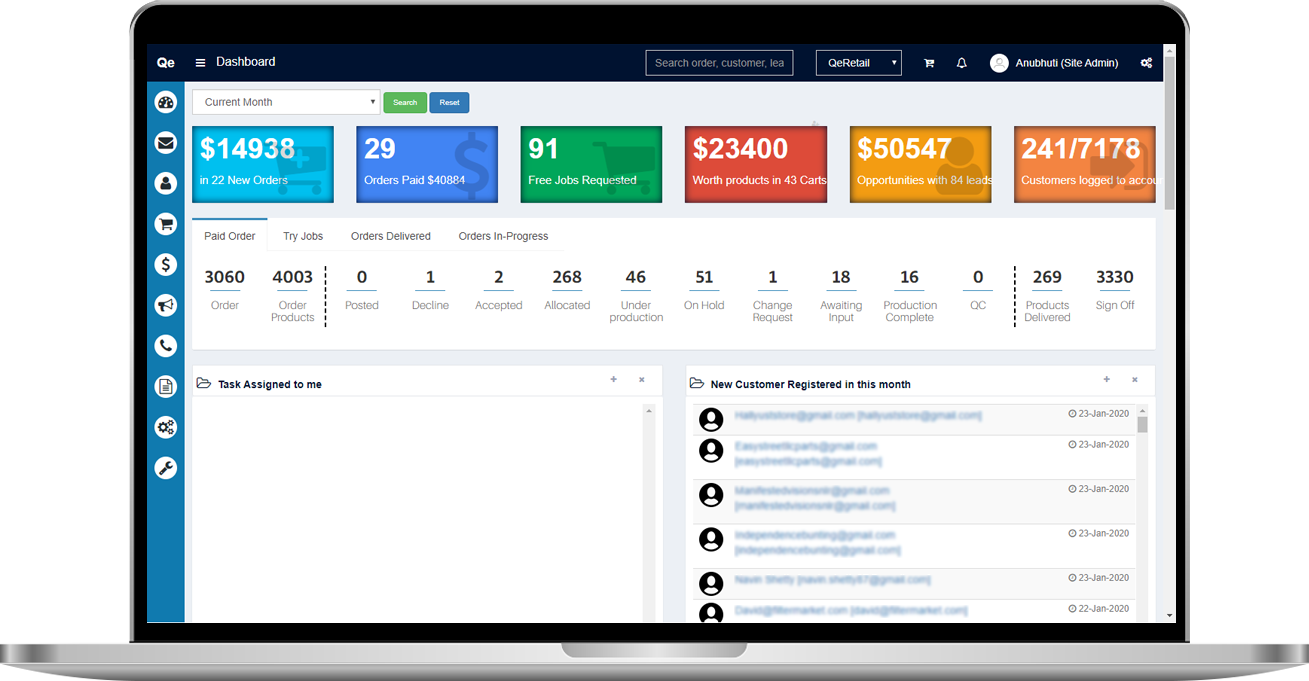Open the Dashboard gauge icon in sidebar

point(165,102)
